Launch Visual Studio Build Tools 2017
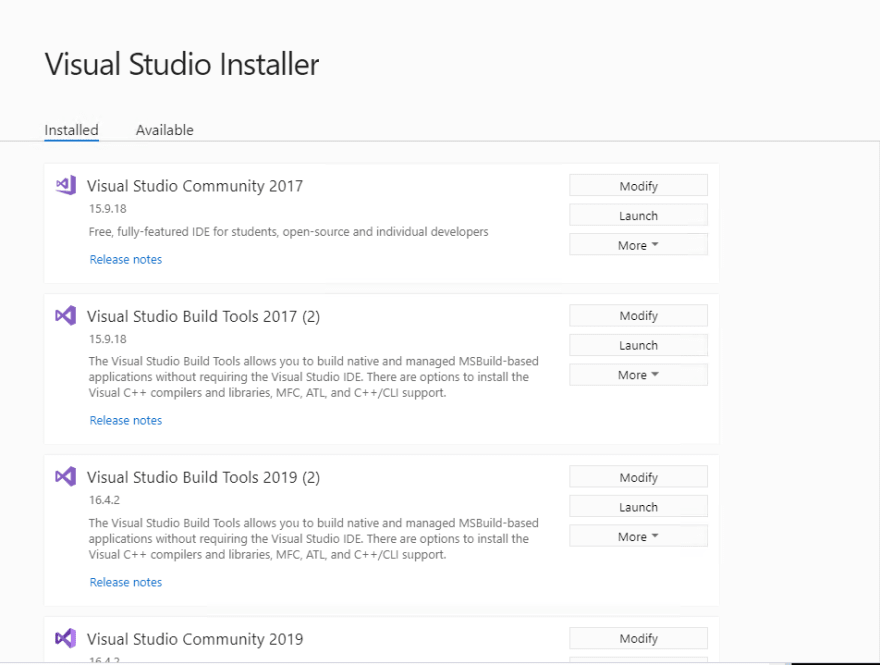The width and height of the screenshot is (880, 665). [x=638, y=345]
